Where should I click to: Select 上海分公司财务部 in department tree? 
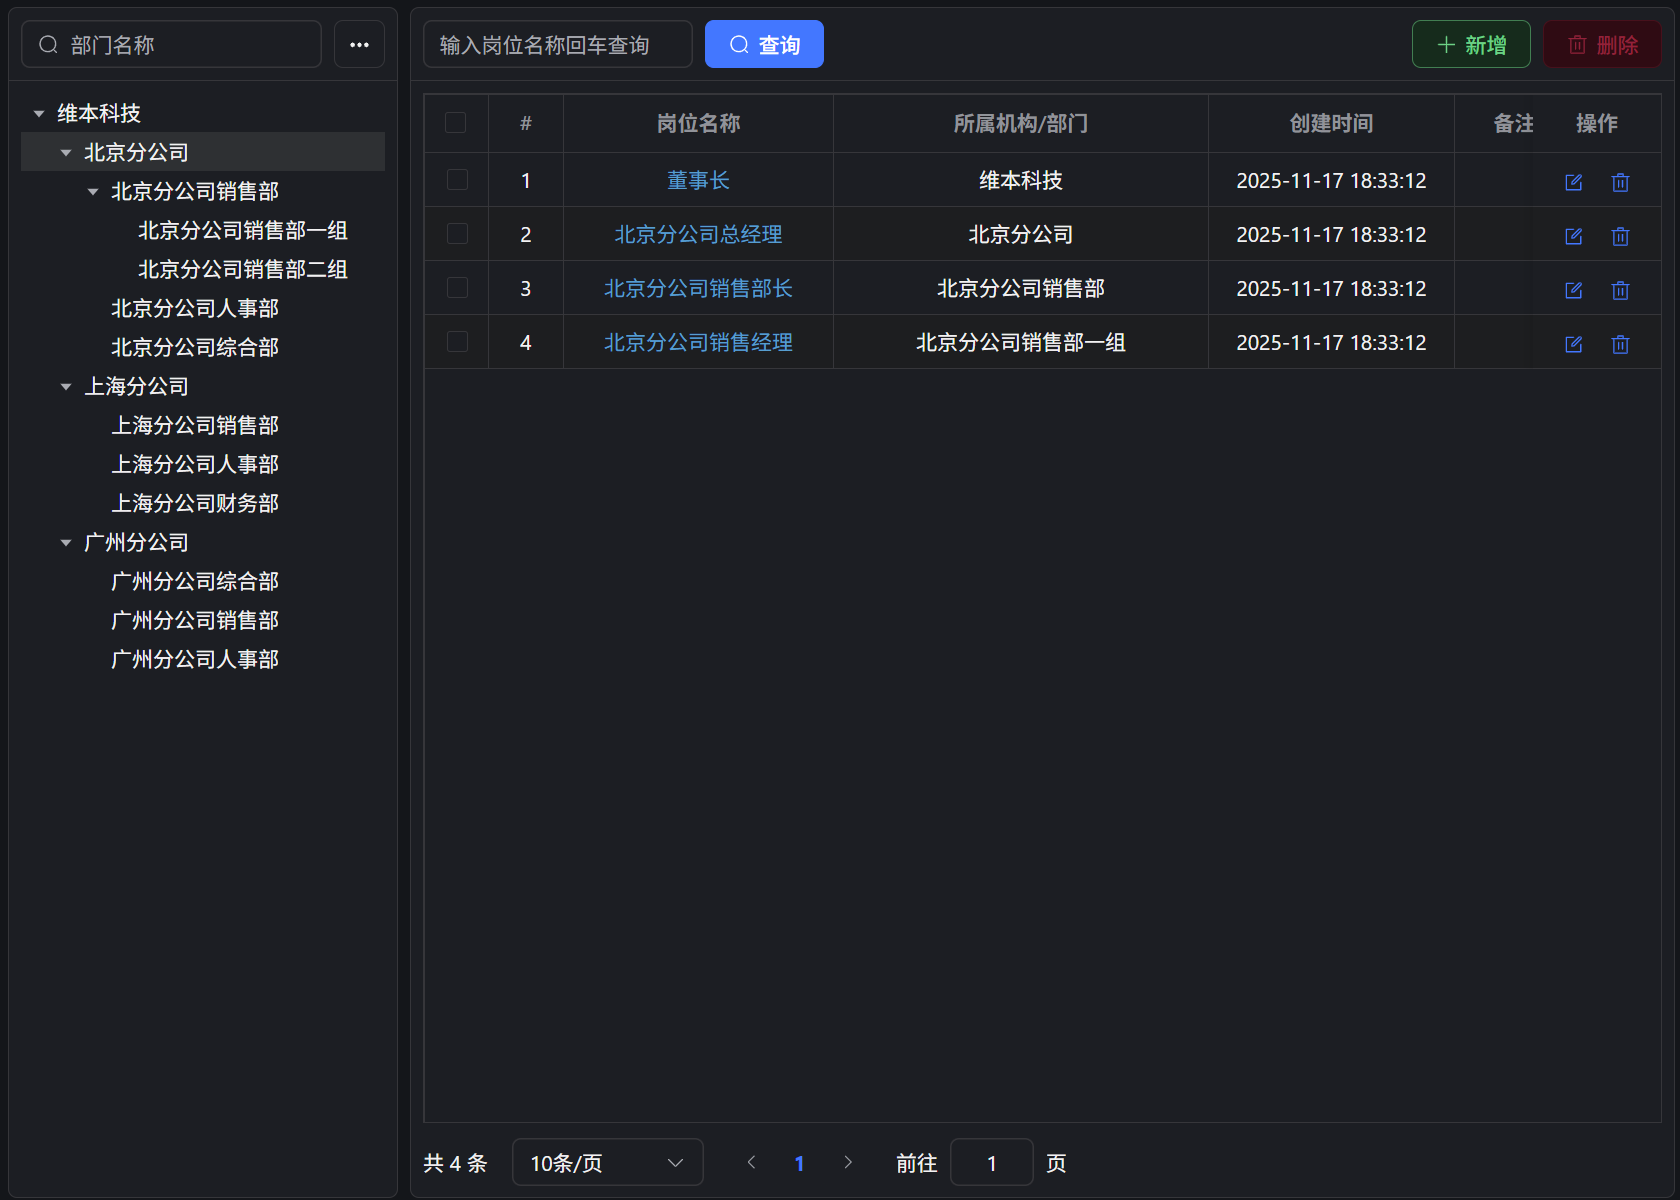(195, 503)
